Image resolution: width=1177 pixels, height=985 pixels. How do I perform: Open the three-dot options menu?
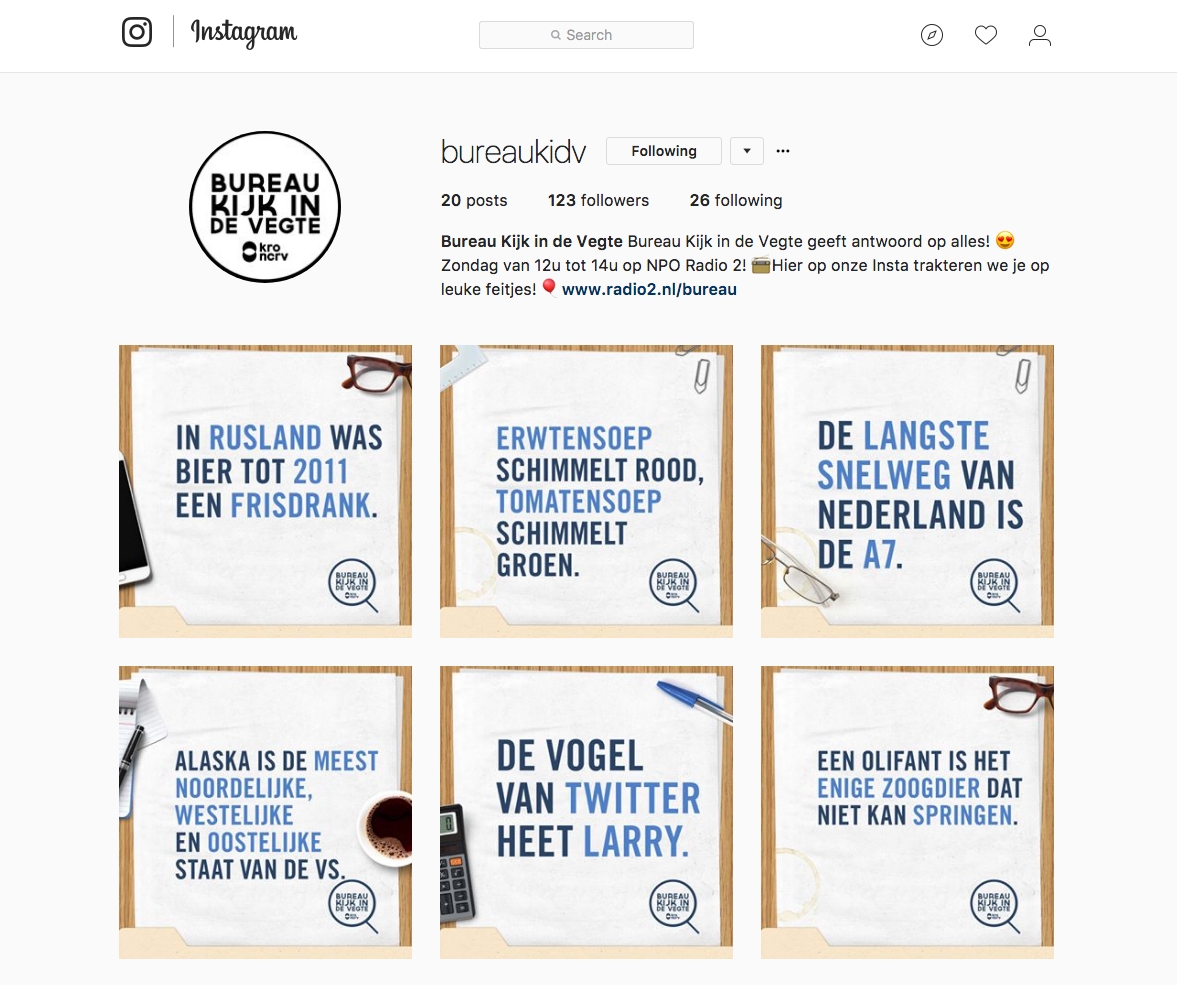point(783,151)
